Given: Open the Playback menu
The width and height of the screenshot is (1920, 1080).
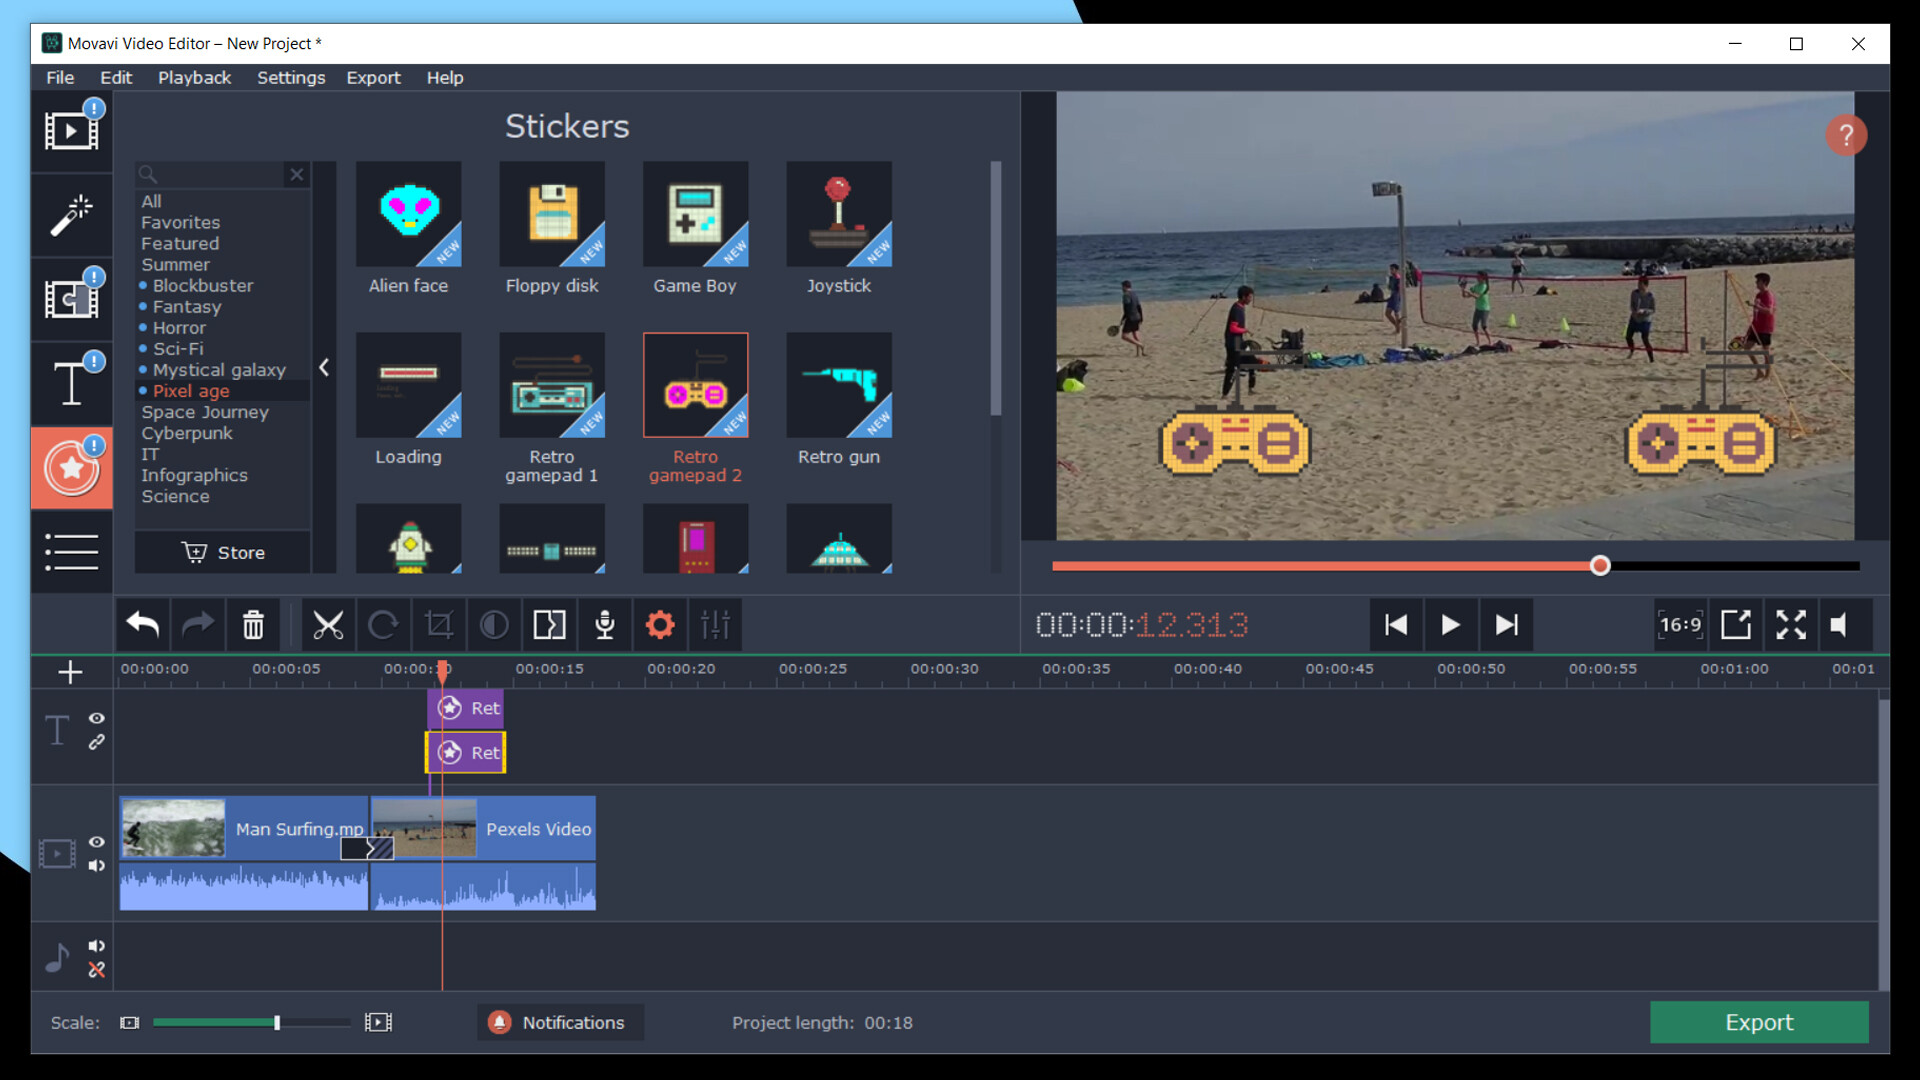Looking at the screenshot, I should click(x=194, y=77).
